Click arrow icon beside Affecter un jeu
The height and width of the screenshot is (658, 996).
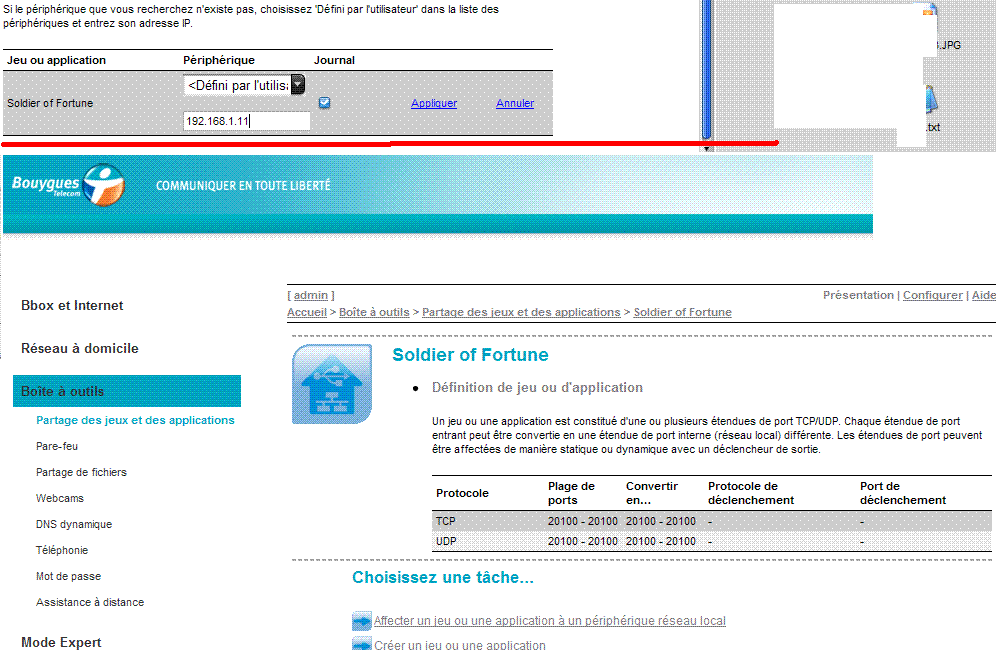(361, 621)
